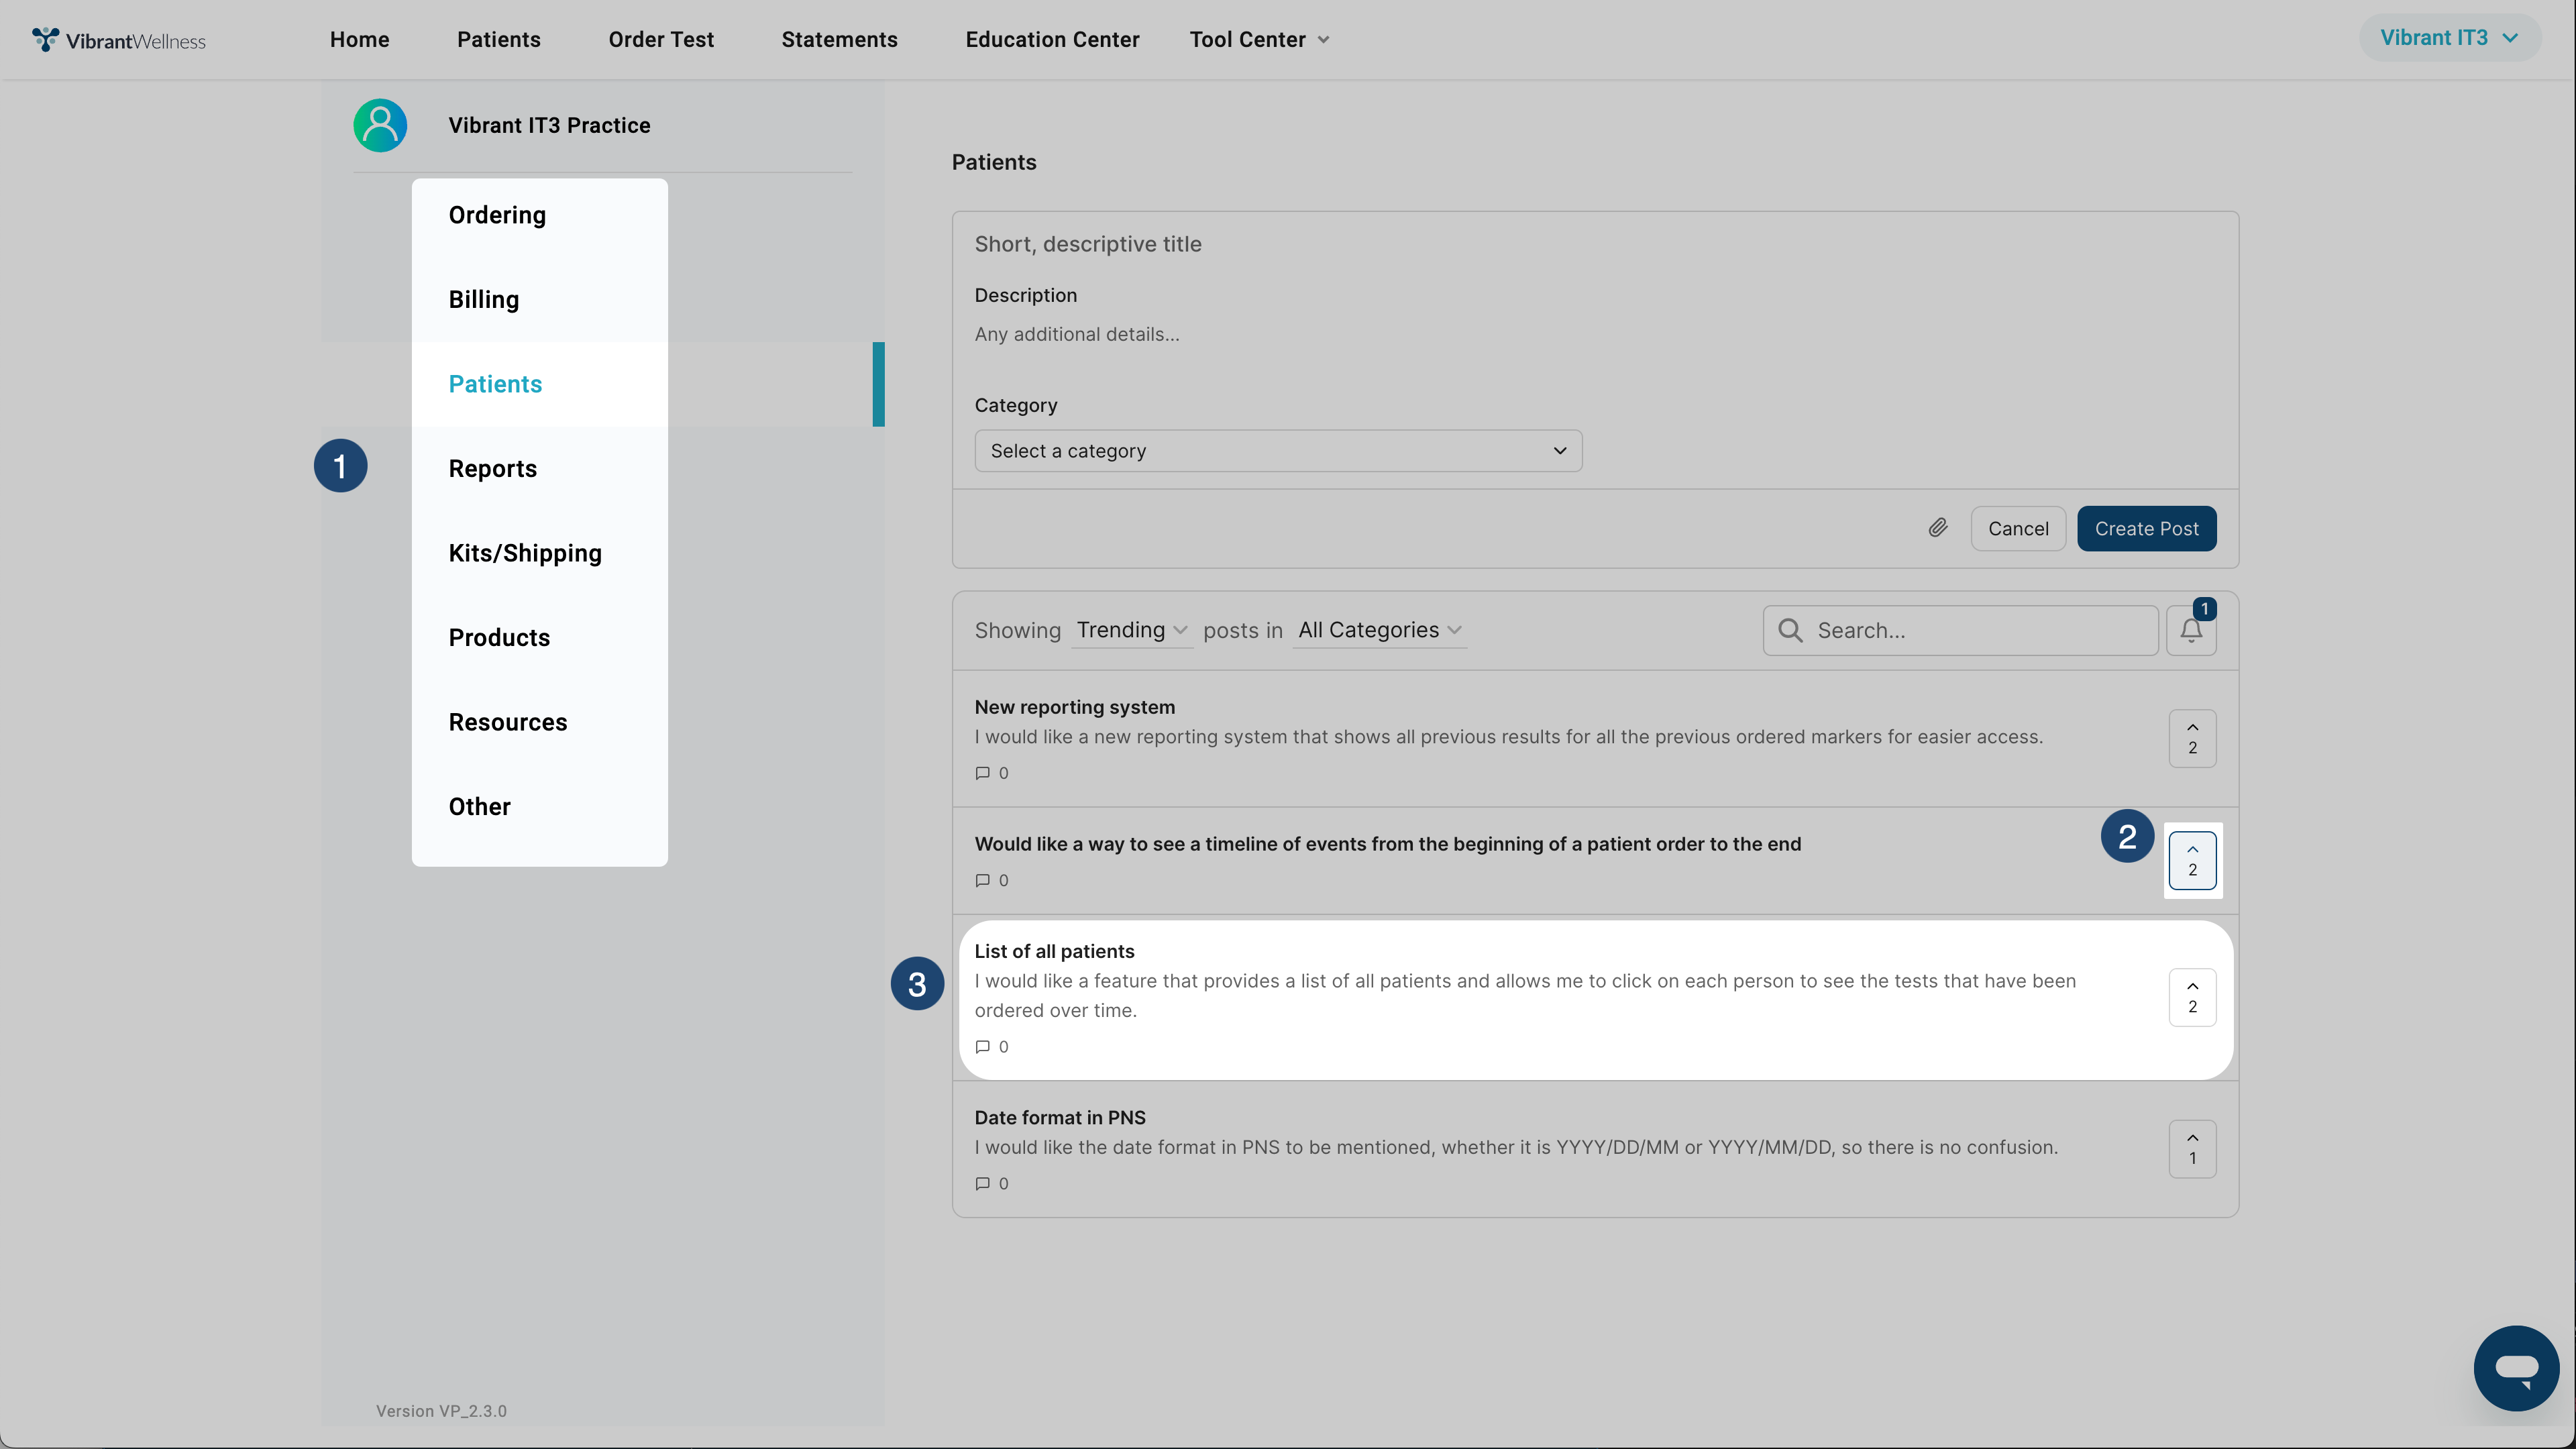Click the Vibrant Wellness logo
2576x1449 pixels.
tap(119, 40)
